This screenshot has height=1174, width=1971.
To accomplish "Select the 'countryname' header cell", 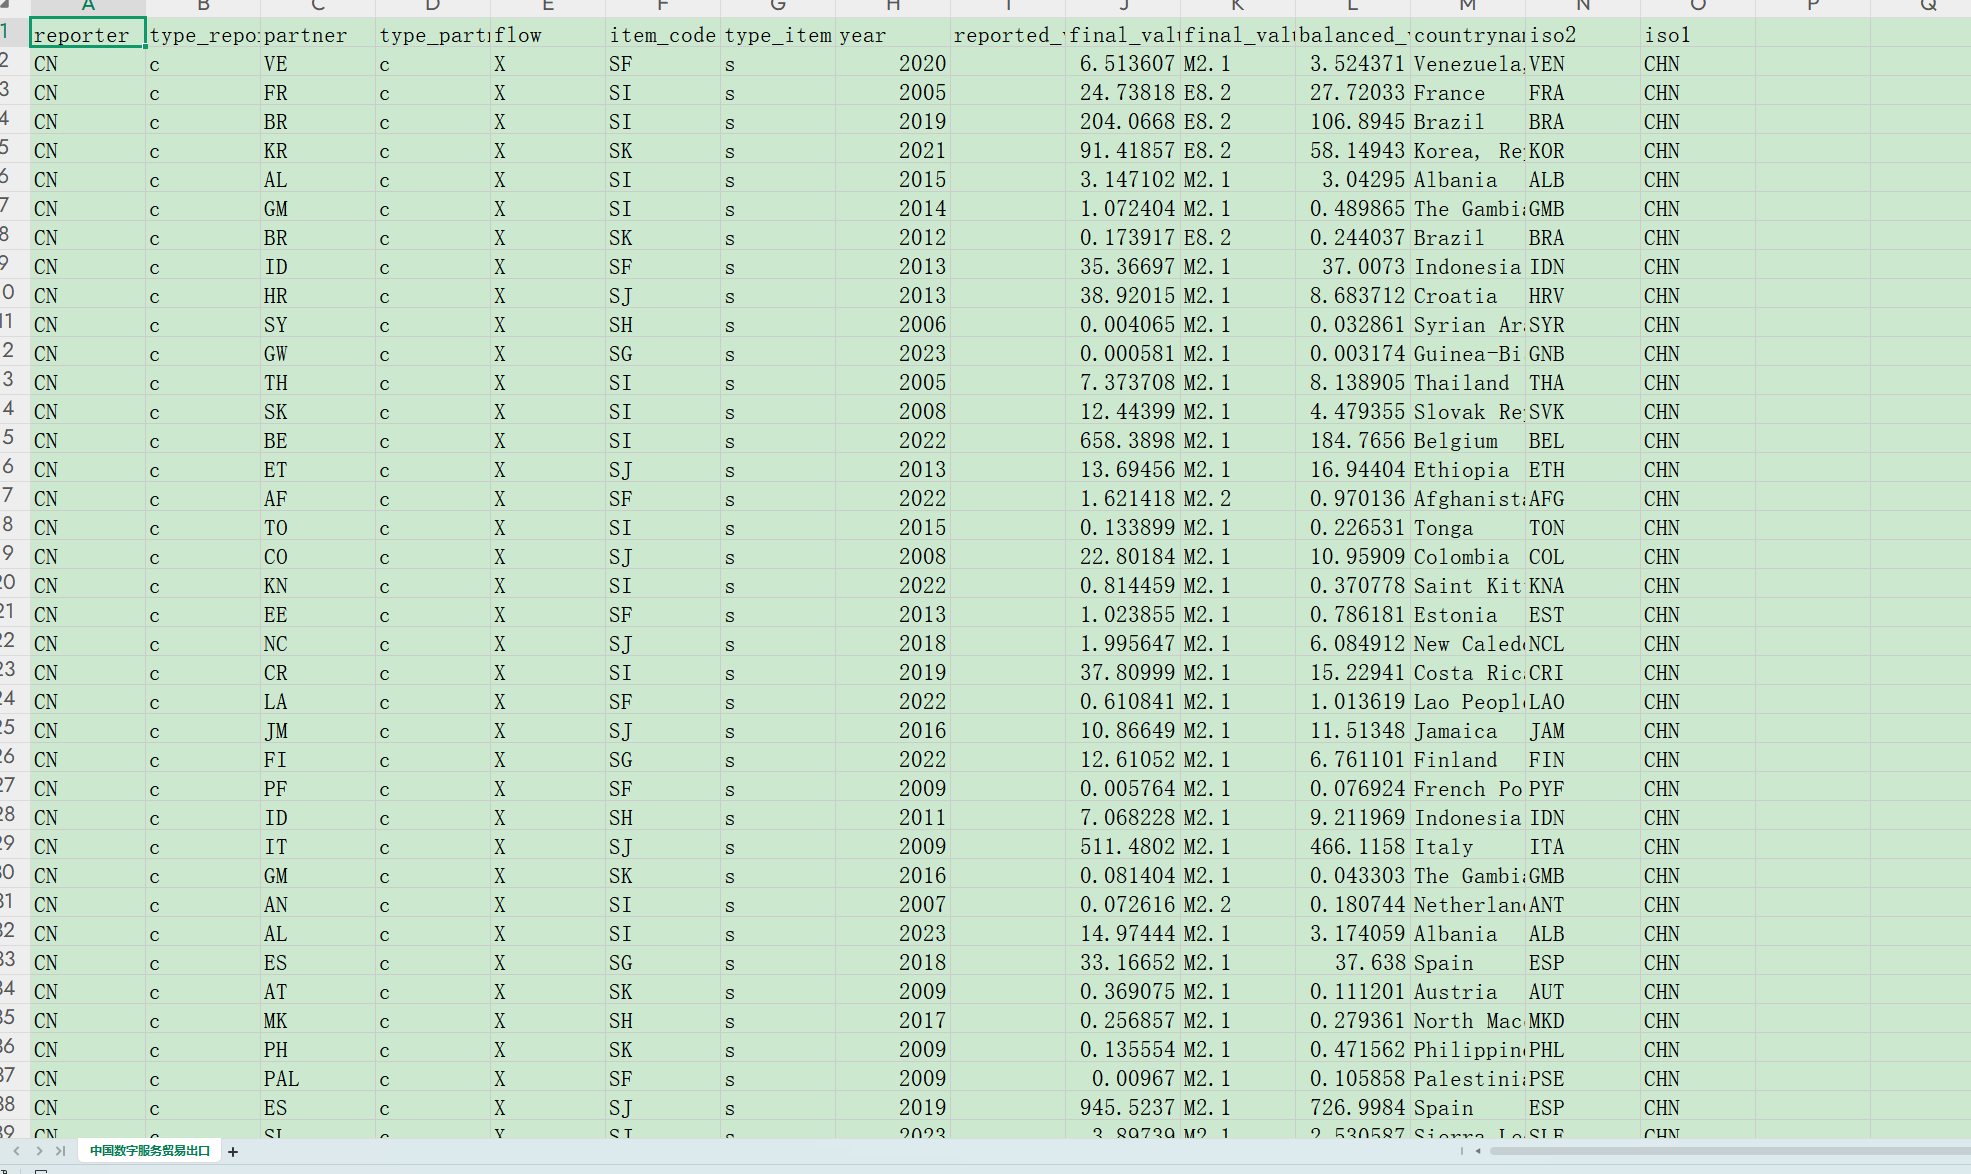I will (x=1467, y=35).
